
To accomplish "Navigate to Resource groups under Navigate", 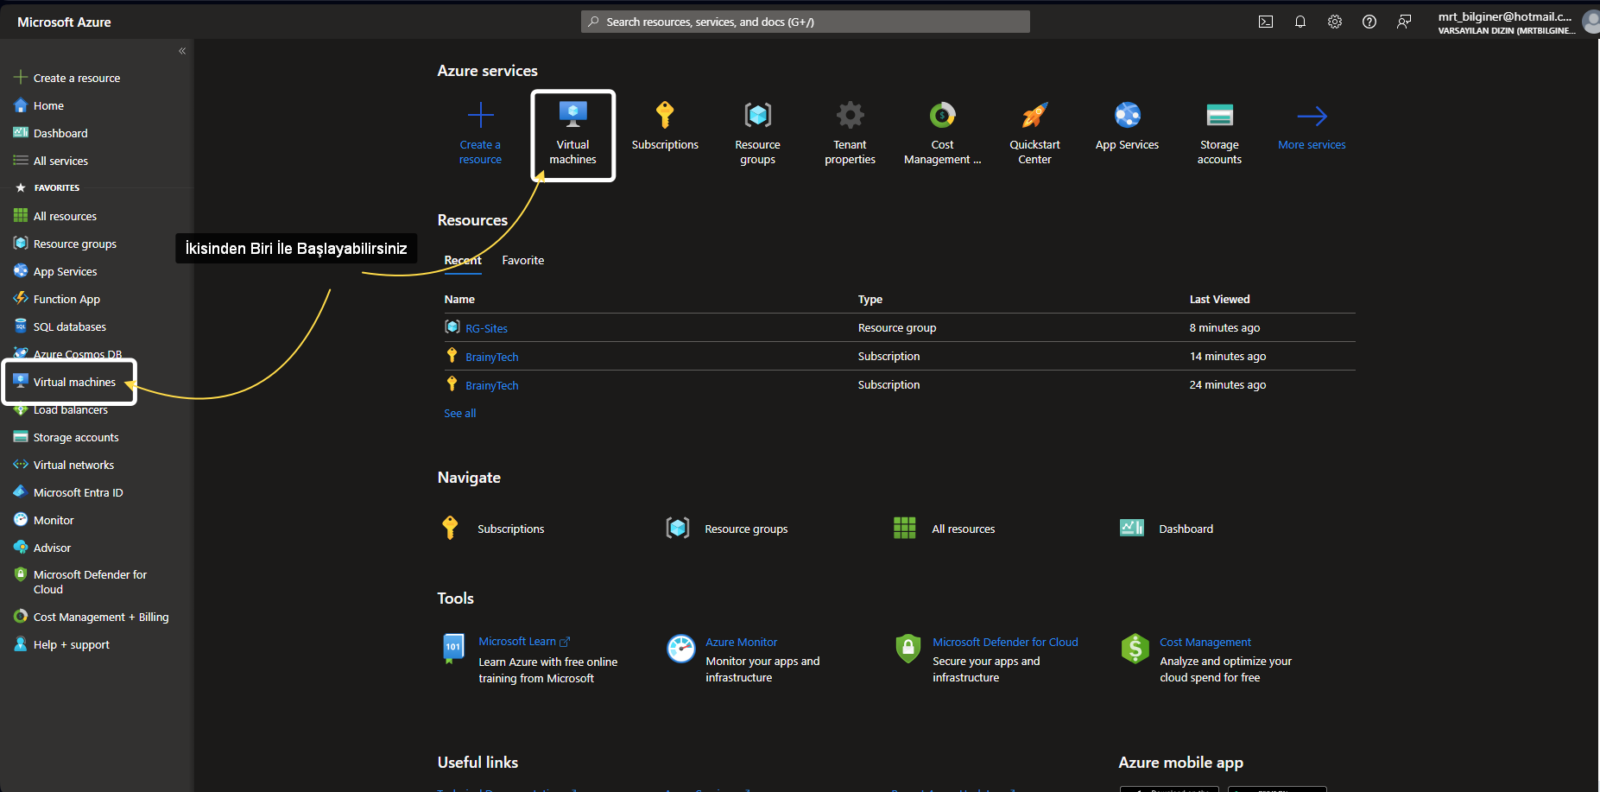I will coord(727,529).
